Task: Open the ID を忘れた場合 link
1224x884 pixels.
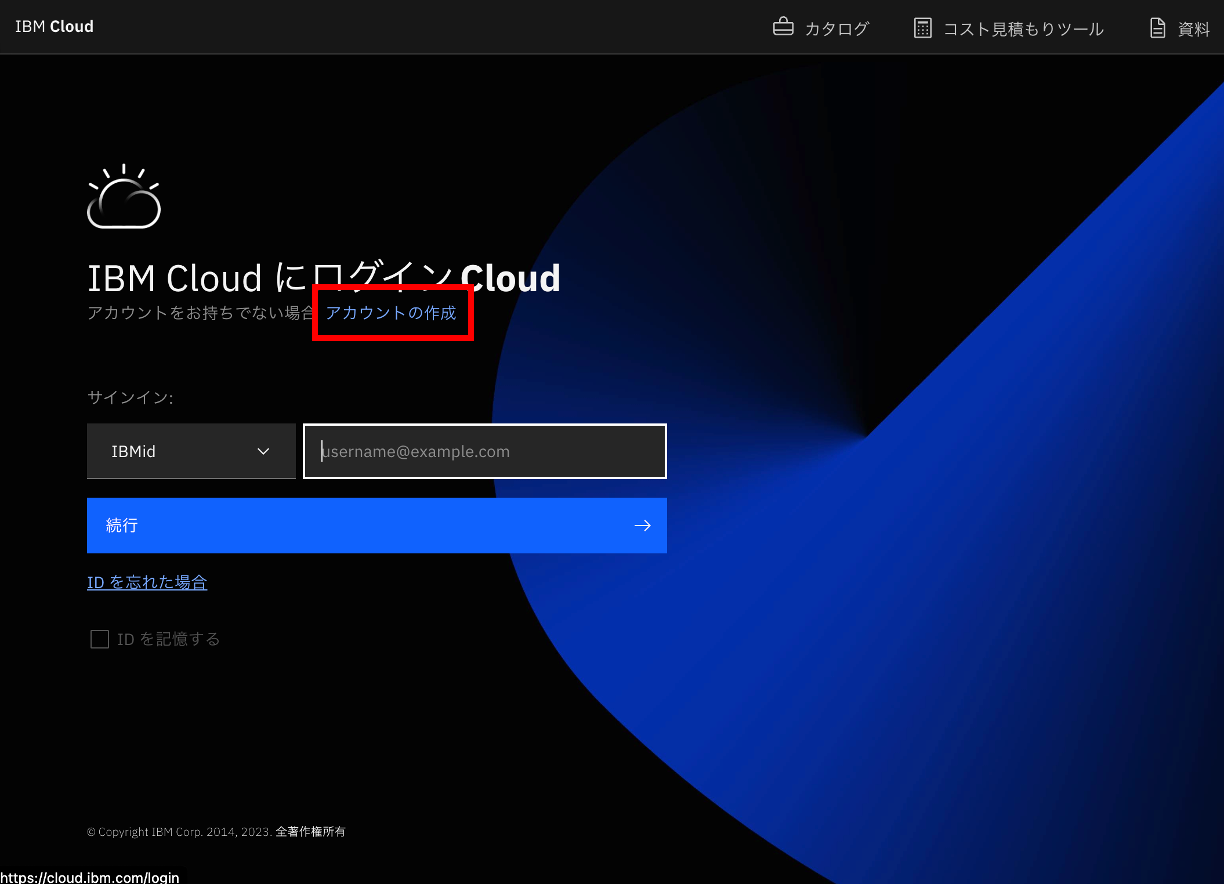Action: coord(147,582)
